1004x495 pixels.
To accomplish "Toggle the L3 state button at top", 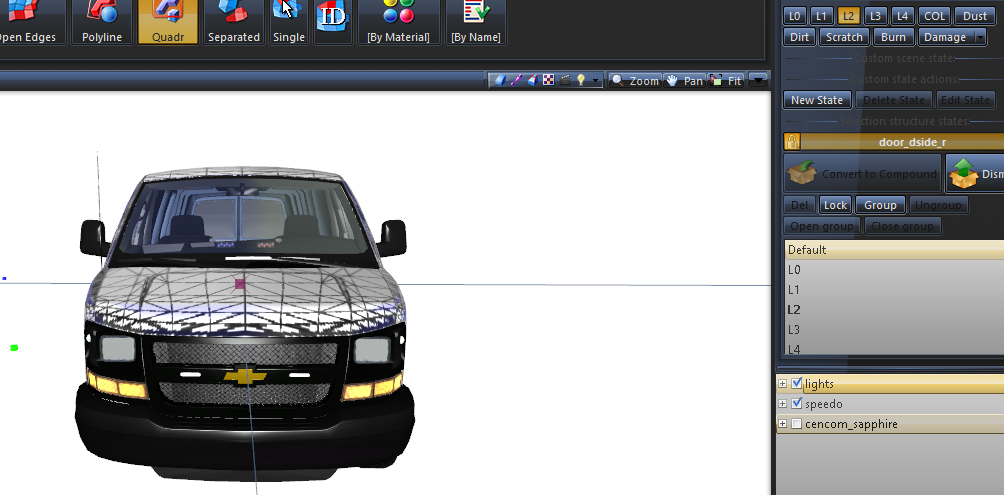I will coord(875,16).
